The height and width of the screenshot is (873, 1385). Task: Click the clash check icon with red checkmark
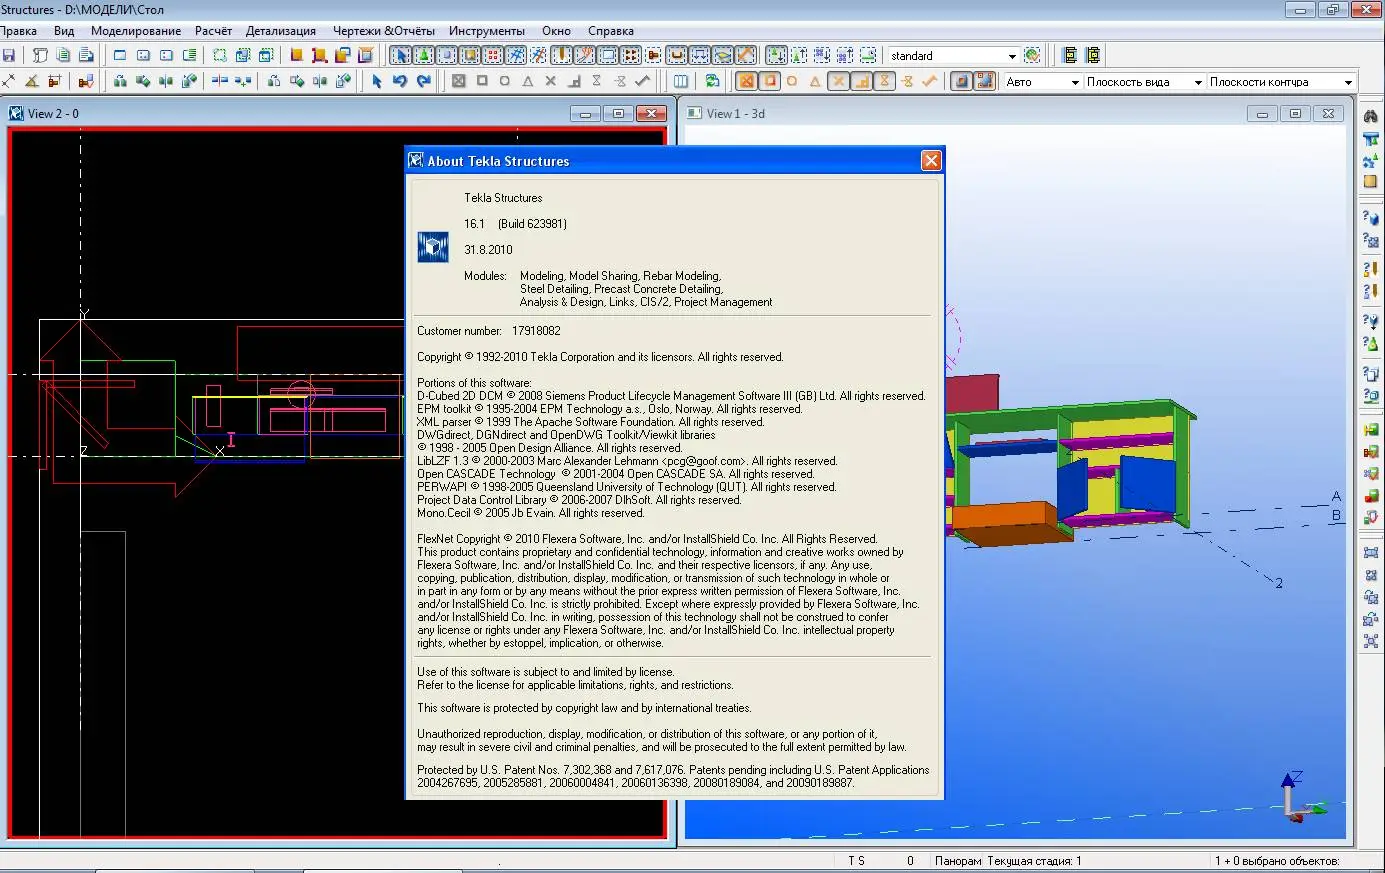[x=85, y=81]
